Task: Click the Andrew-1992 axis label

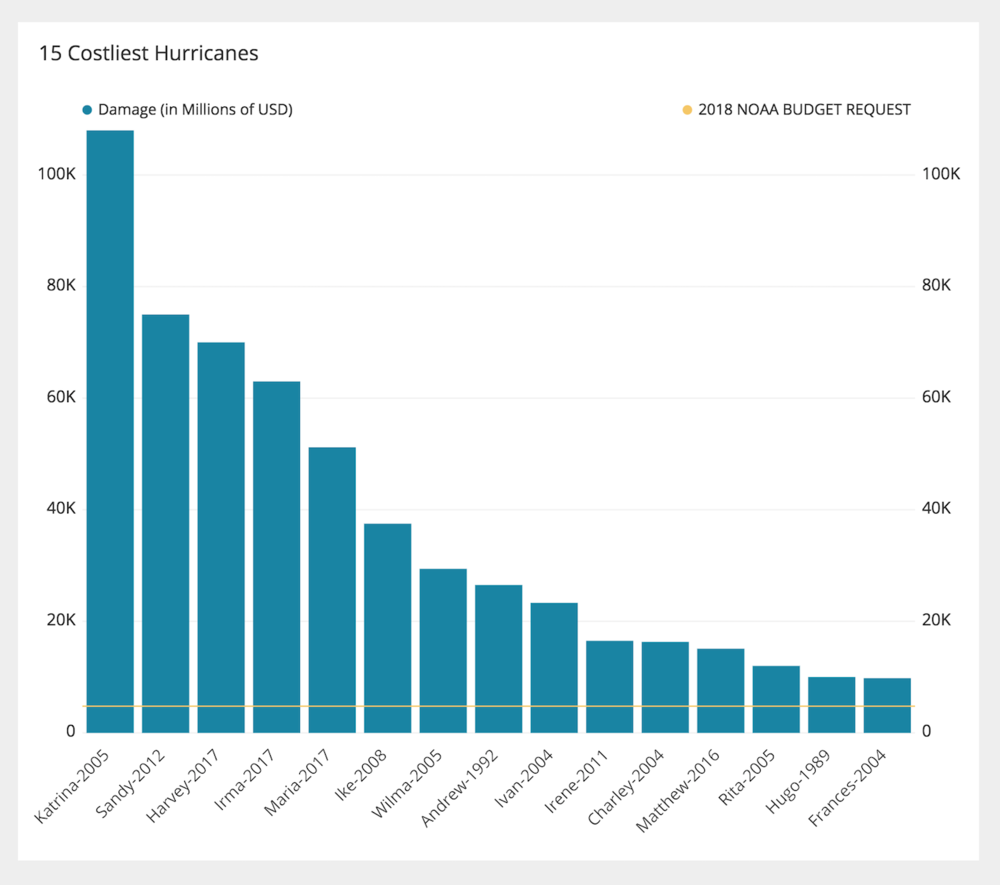Action: pos(459,788)
